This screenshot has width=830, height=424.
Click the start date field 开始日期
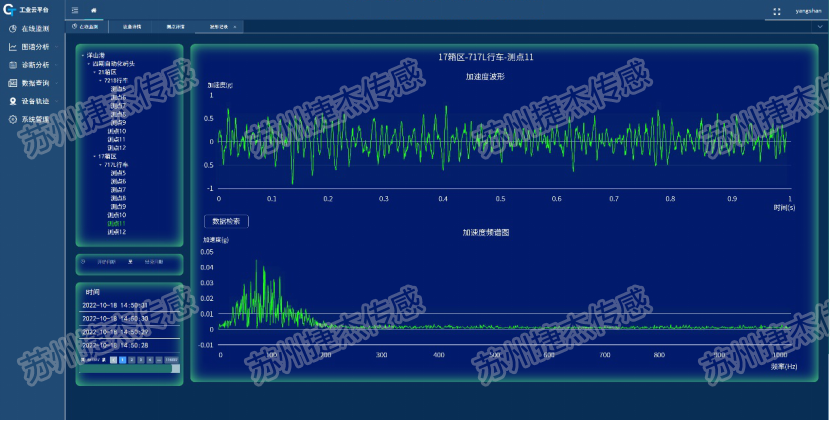(106, 261)
